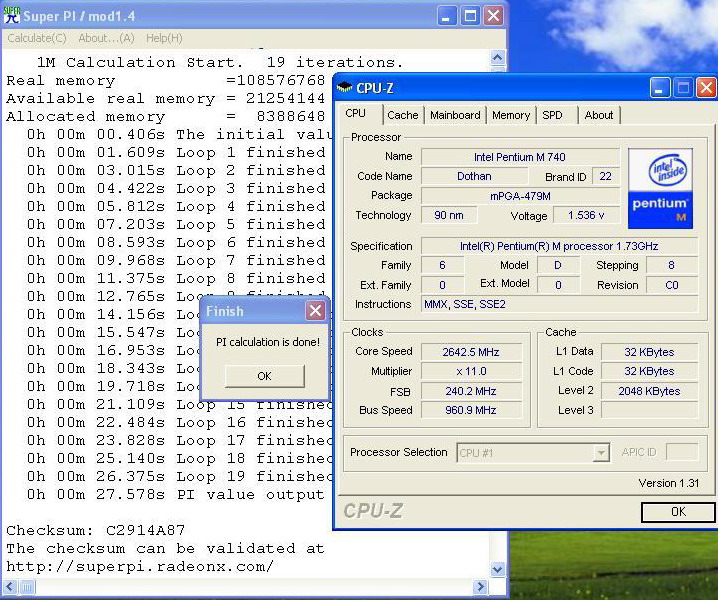The height and width of the screenshot is (600, 718).
Task: Maximize the Super PI window
Action: tap(470, 16)
